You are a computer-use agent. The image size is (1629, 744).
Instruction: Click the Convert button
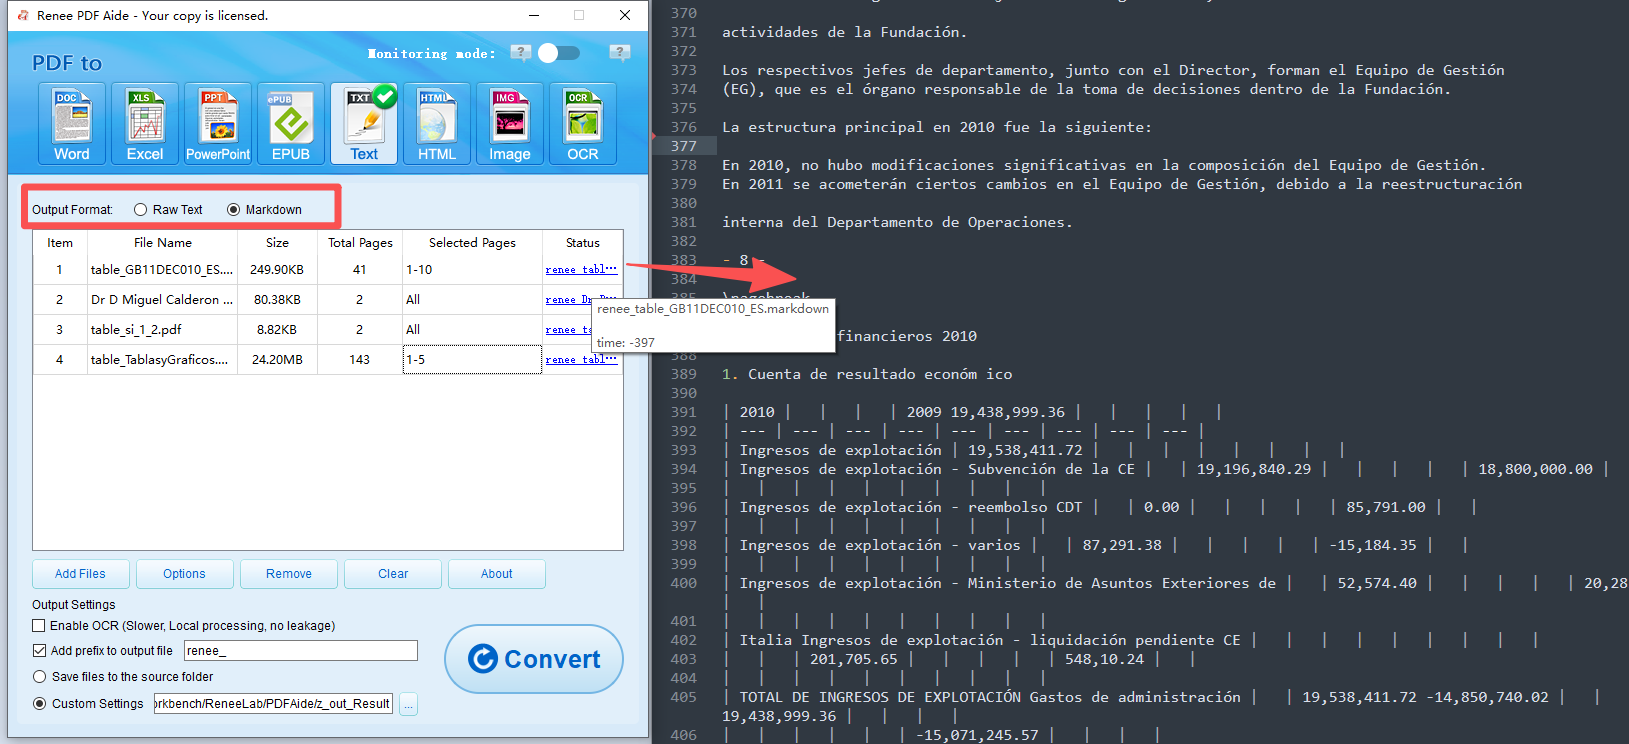(x=534, y=659)
